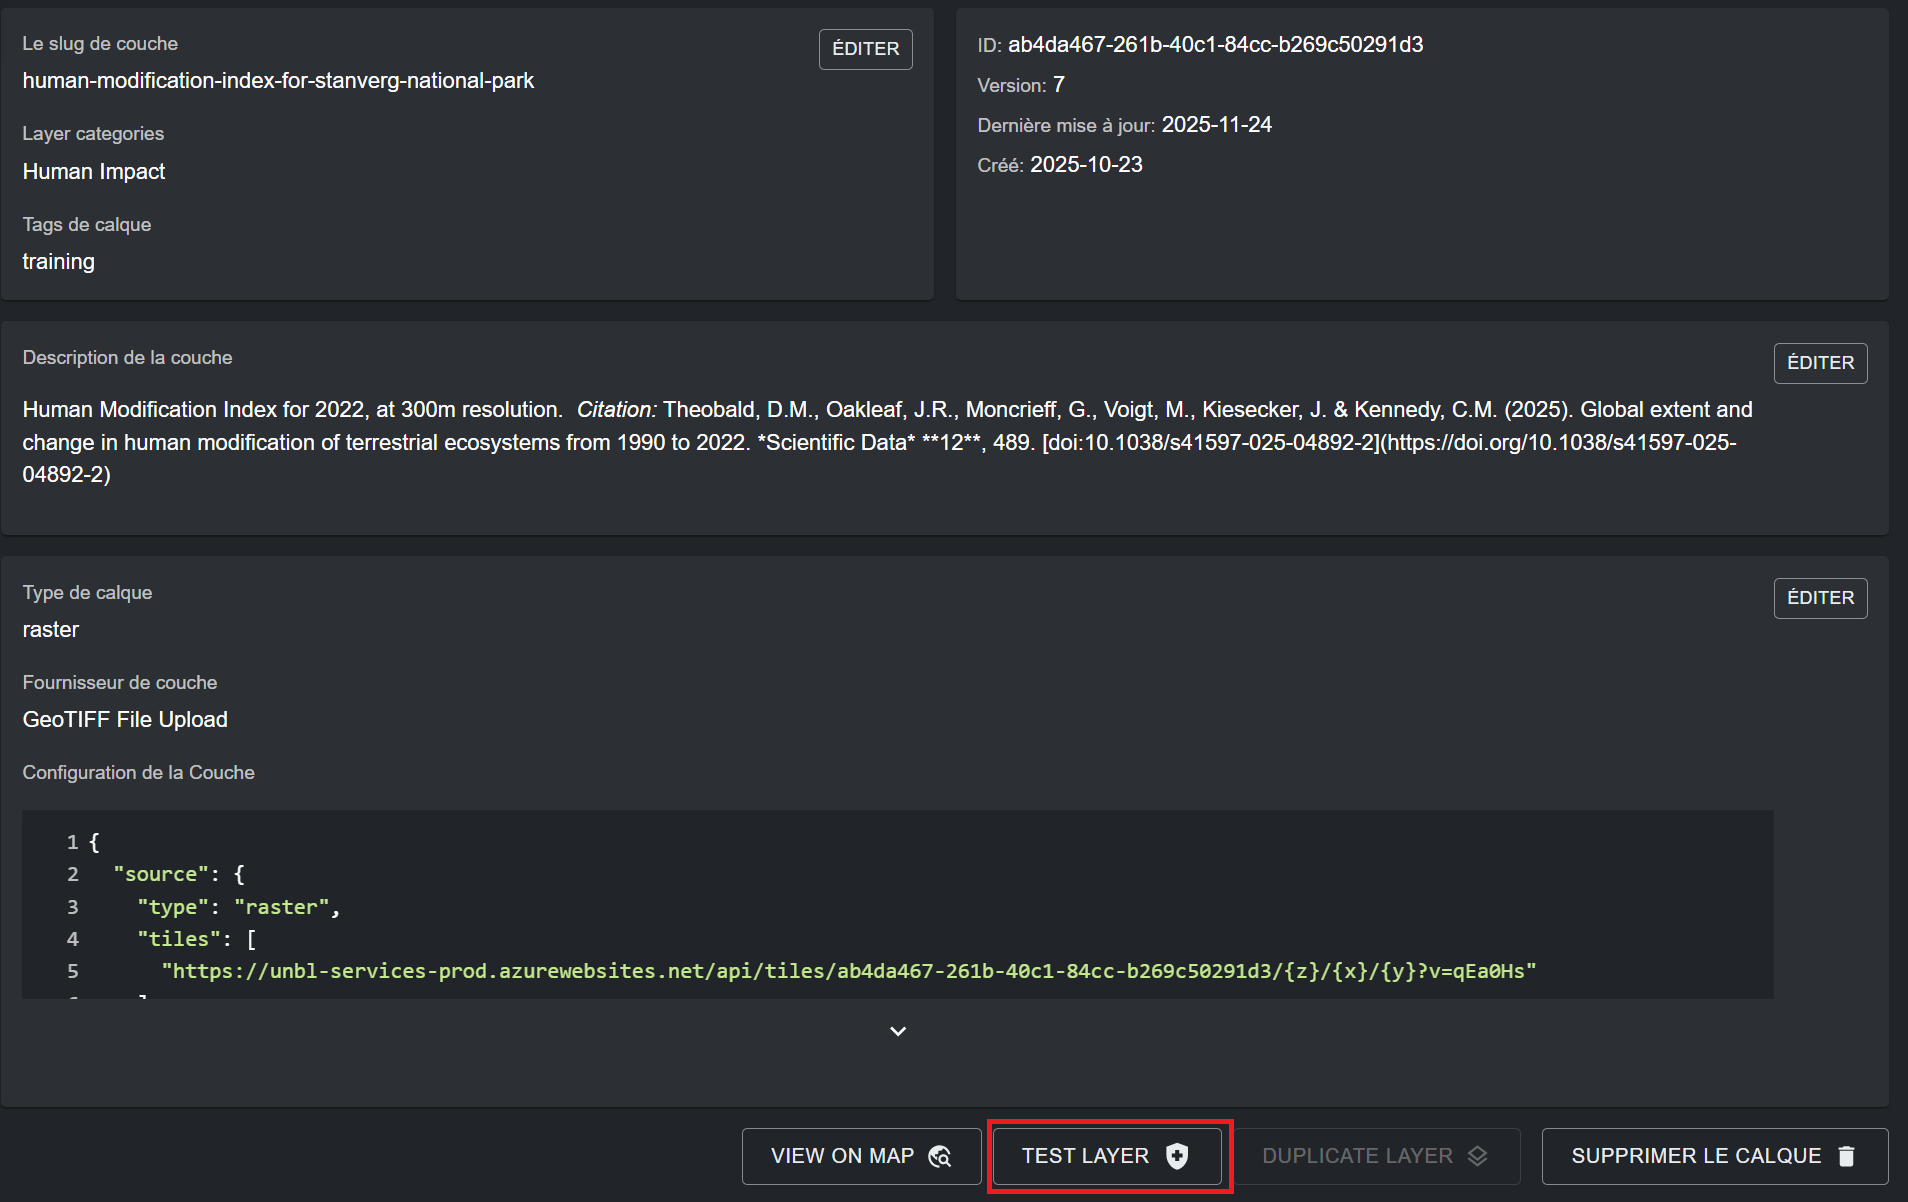
Task: Open editor for the layer description
Action: coord(1819,363)
